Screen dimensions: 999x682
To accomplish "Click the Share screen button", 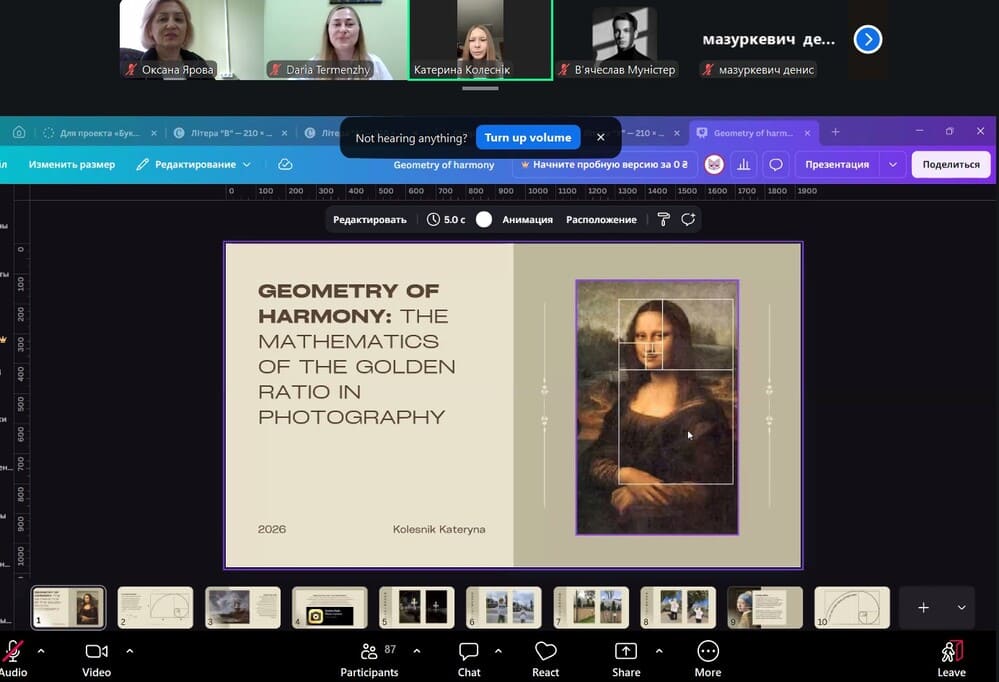I will tap(626, 658).
